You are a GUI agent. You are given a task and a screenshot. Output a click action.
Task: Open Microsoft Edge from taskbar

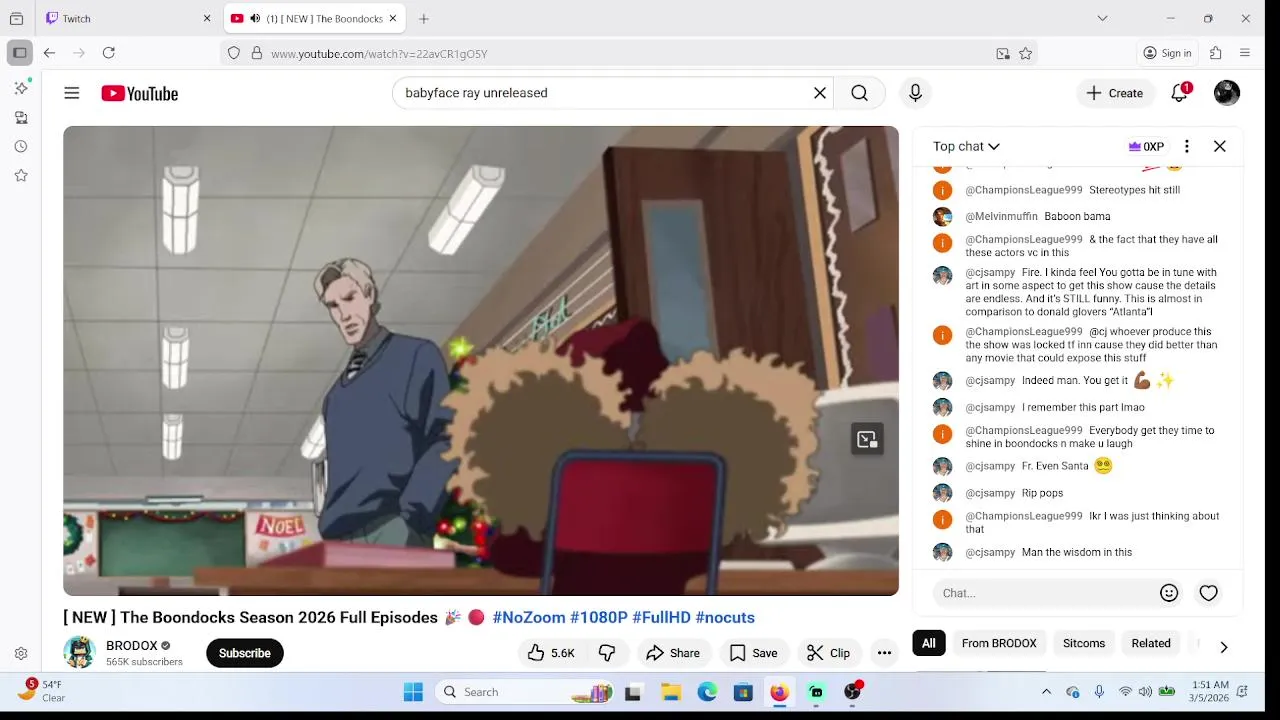point(707,692)
